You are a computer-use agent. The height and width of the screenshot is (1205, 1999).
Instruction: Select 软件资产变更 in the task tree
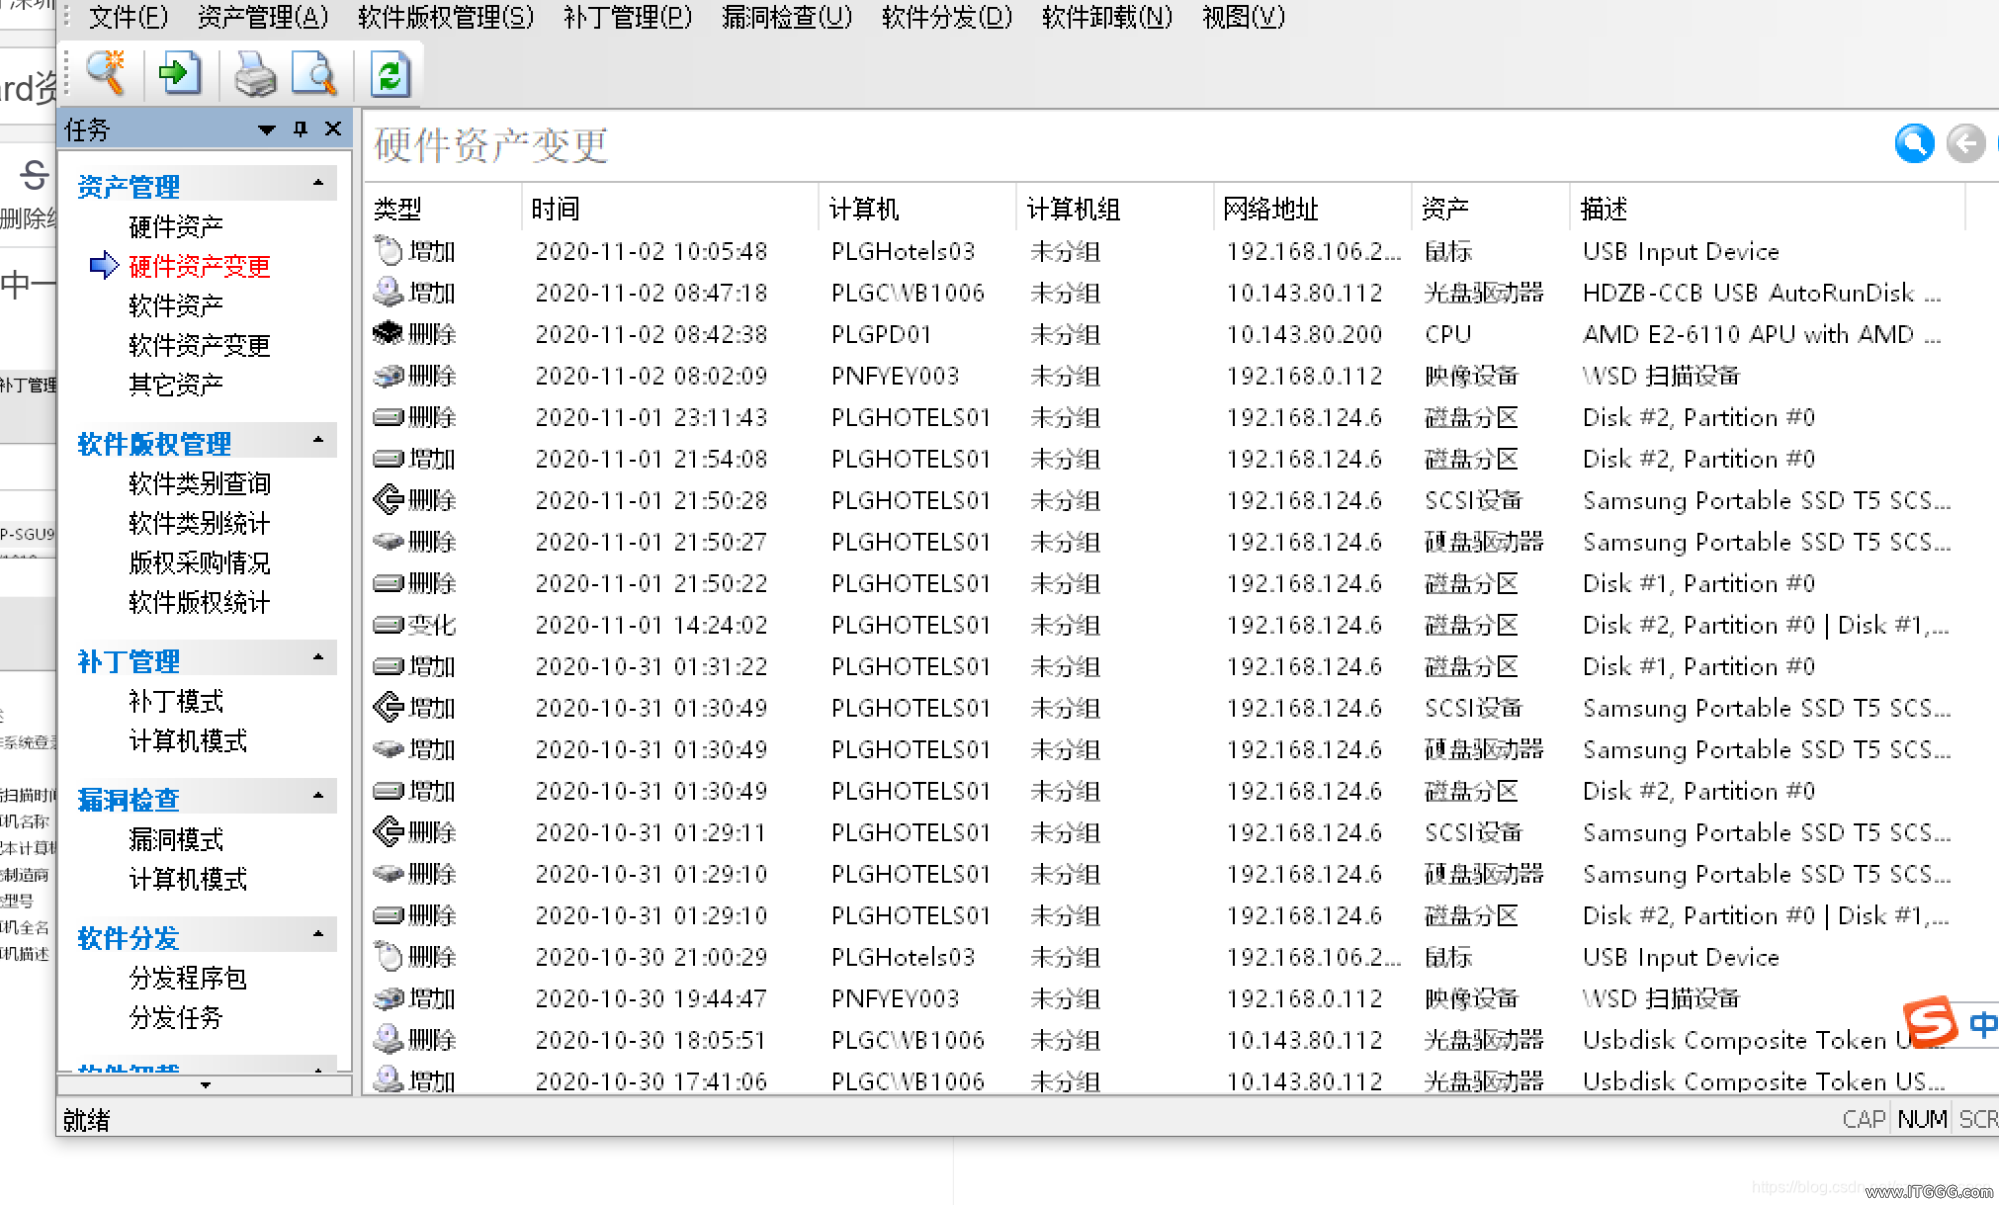[200, 346]
